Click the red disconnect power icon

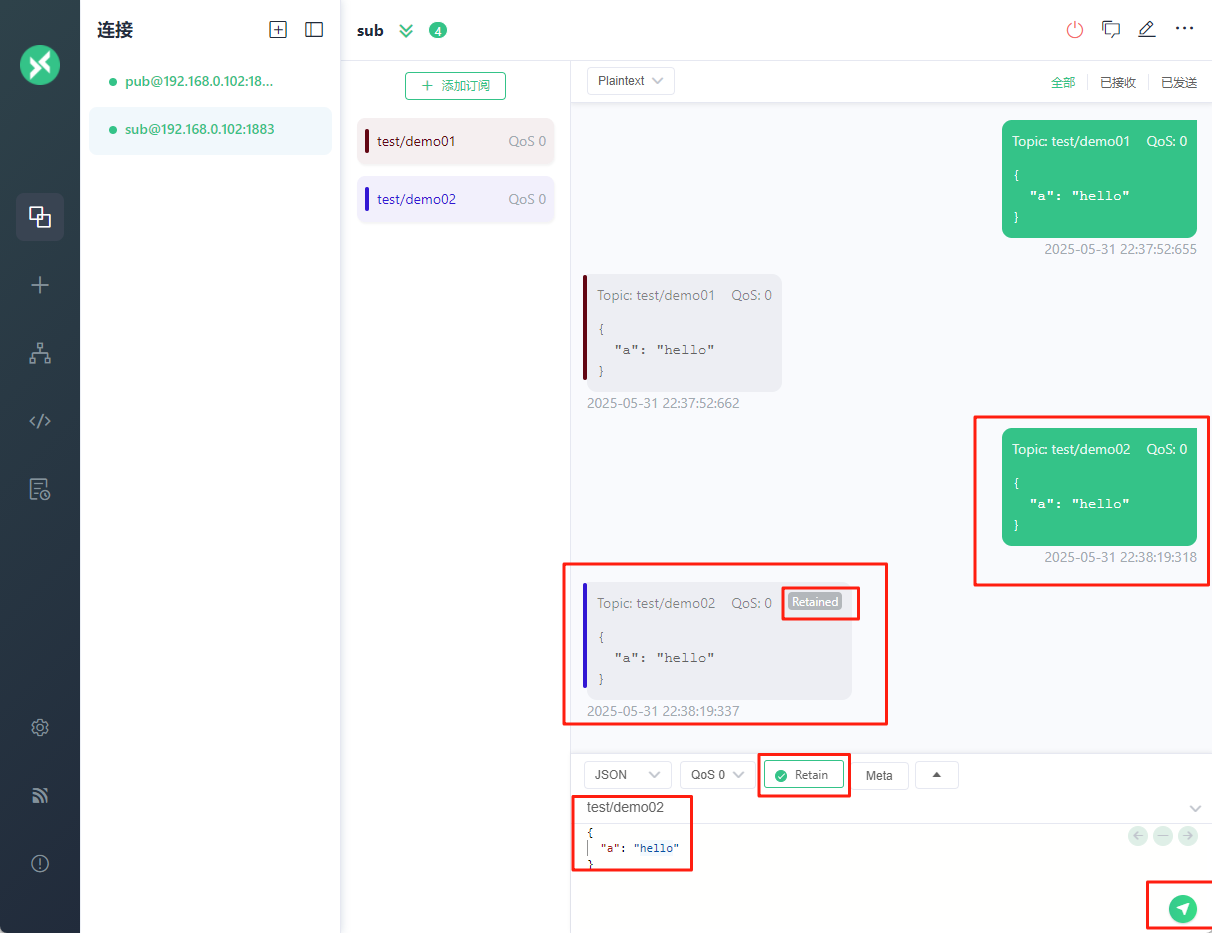pyautogui.click(x=1075, y=30)
